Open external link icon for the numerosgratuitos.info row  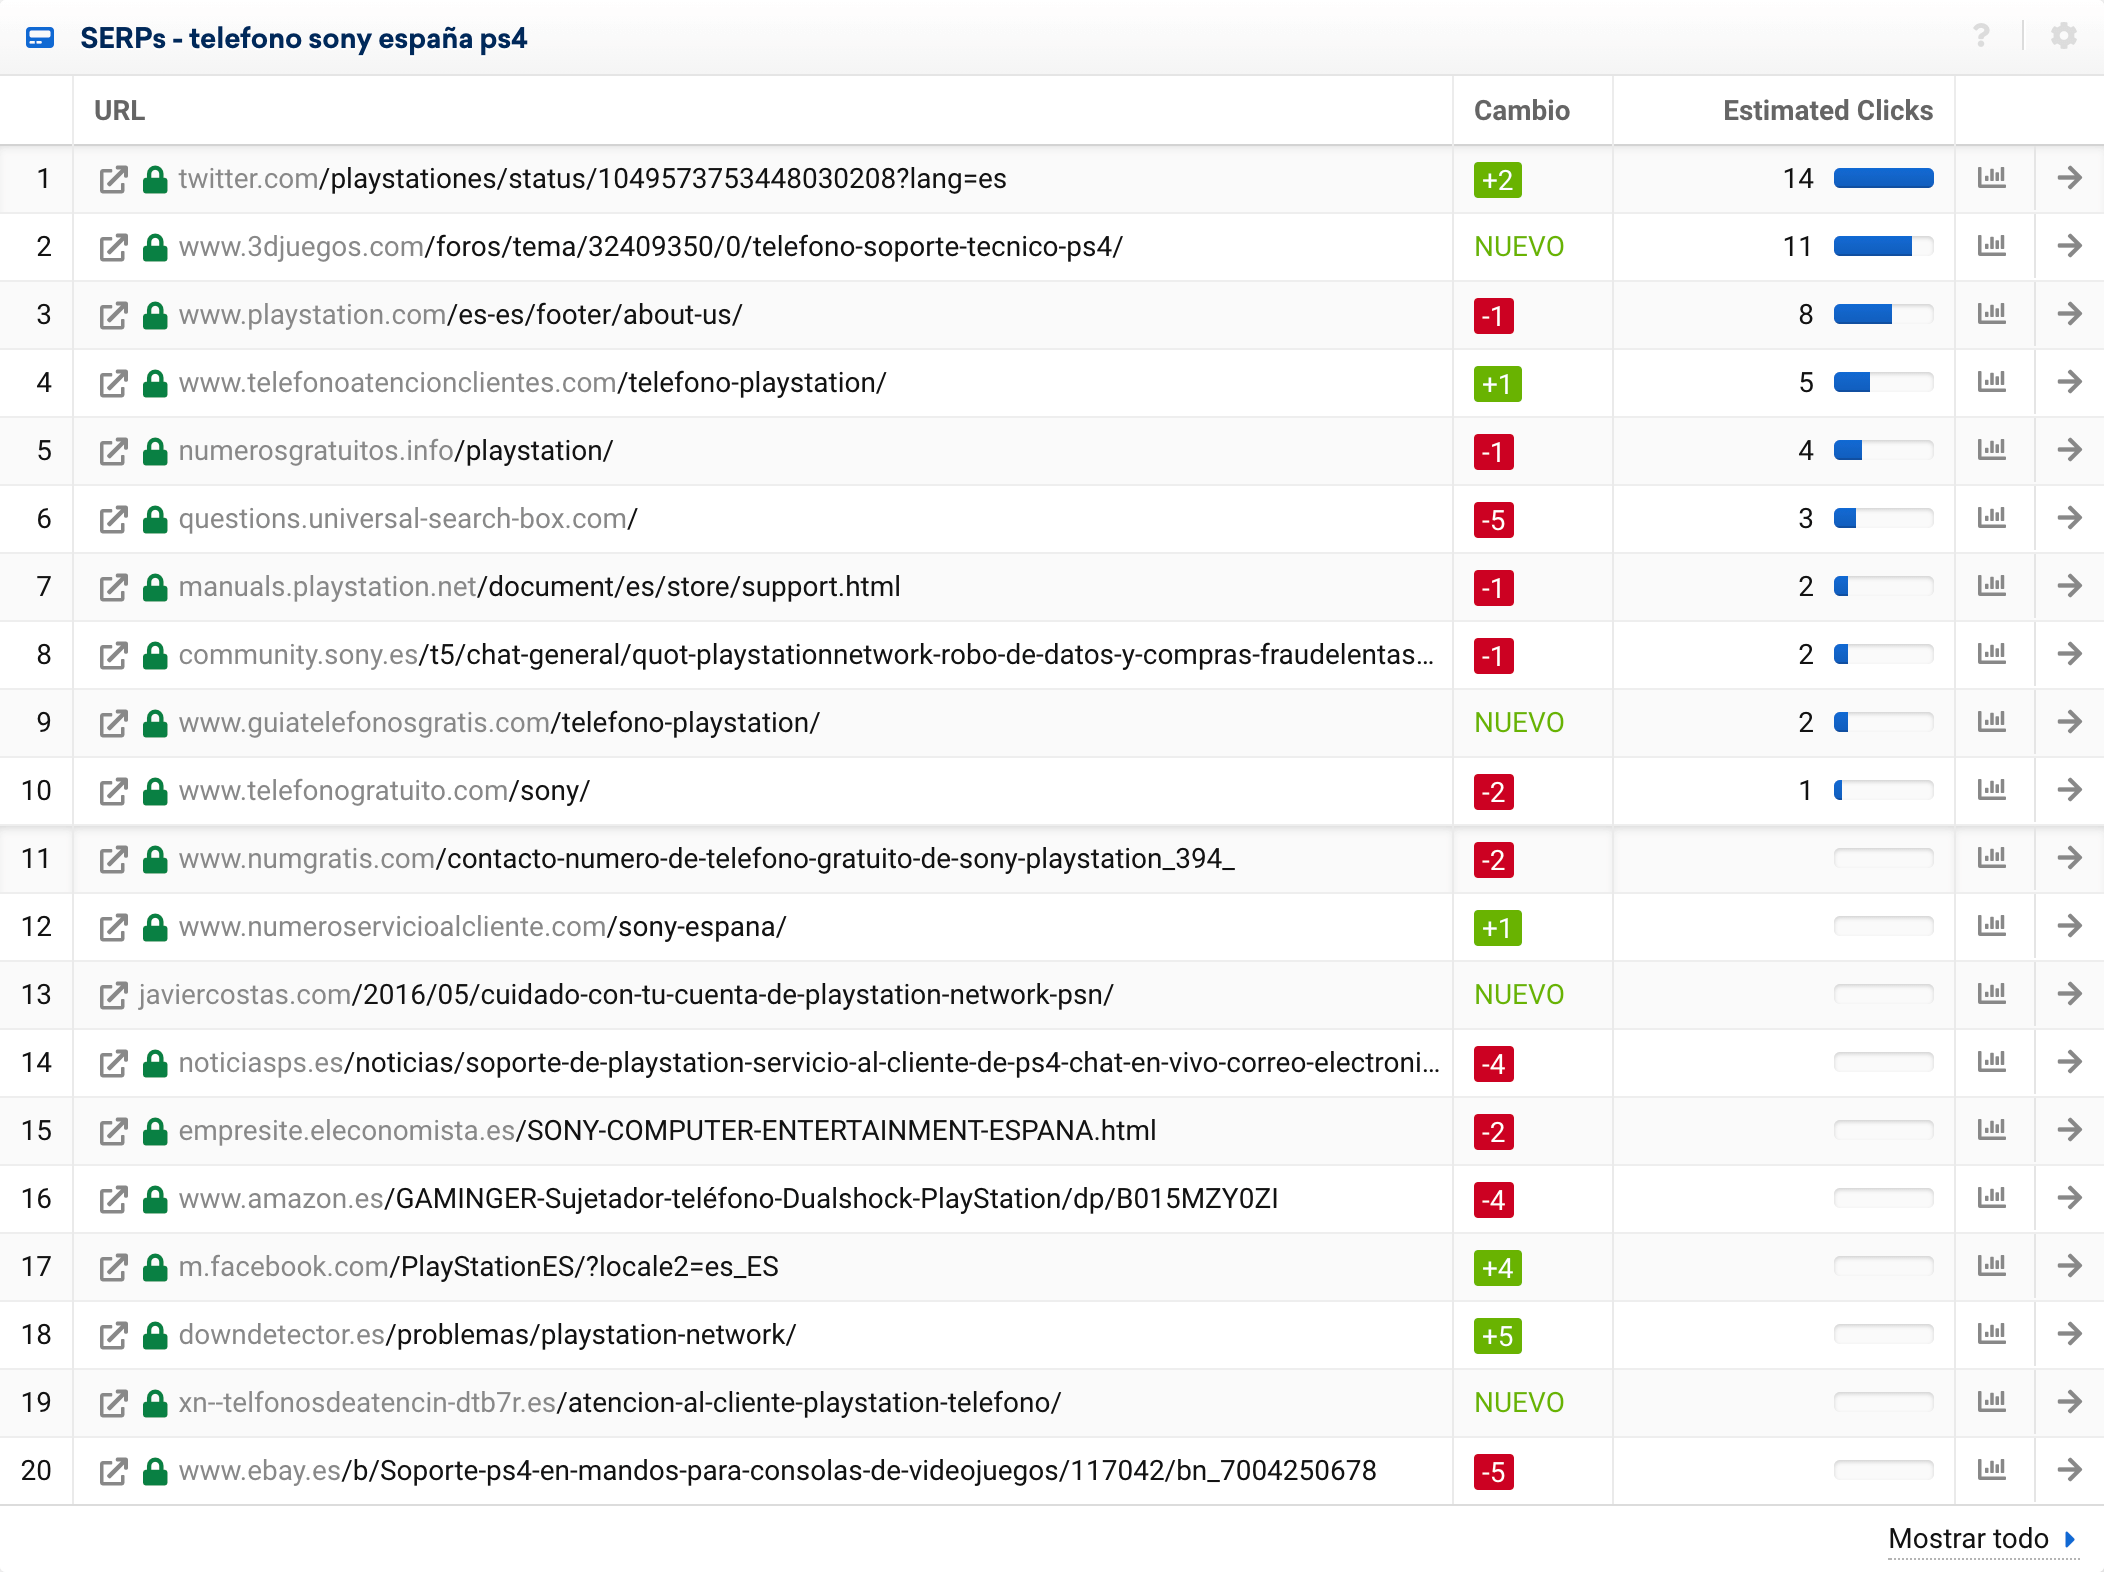(113, 451)
